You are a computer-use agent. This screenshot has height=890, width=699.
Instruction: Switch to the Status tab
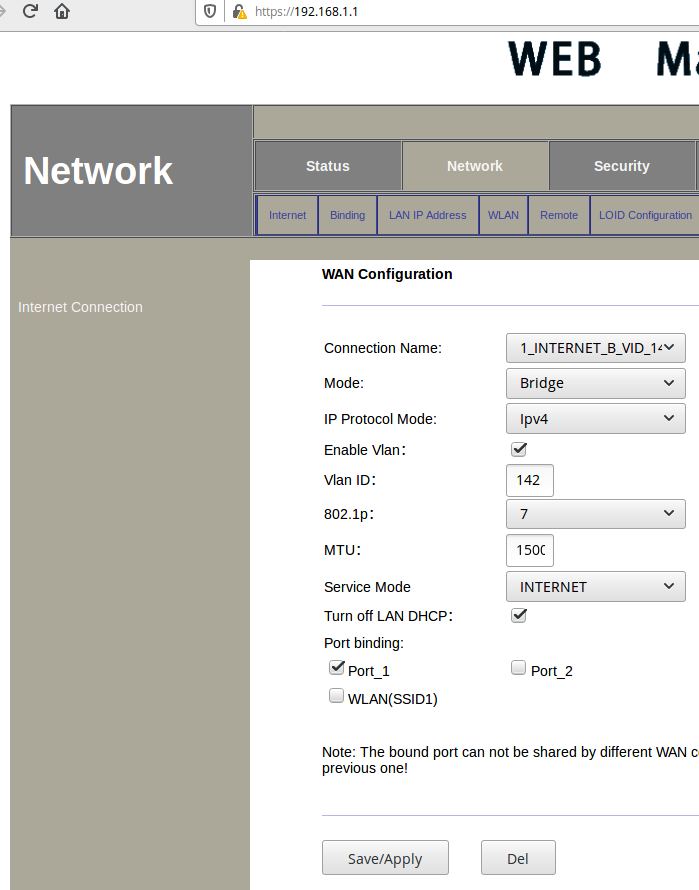(x=328, y=166)
